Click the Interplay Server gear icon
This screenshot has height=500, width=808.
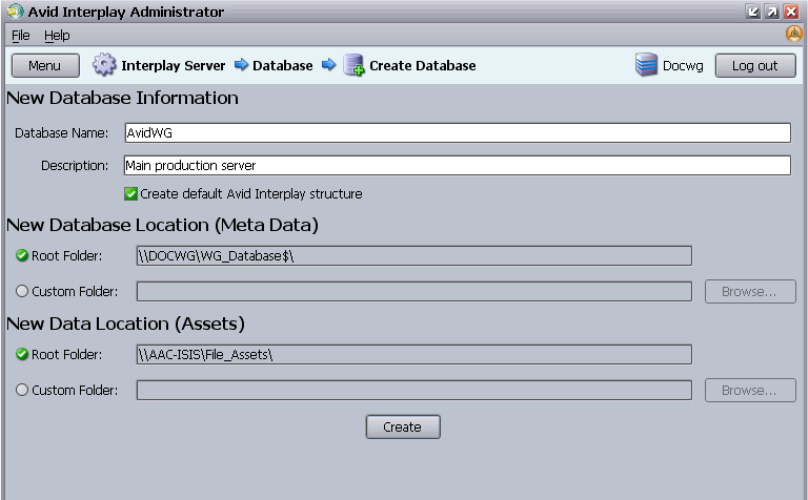pyautogui.click(x=104, y=65)
